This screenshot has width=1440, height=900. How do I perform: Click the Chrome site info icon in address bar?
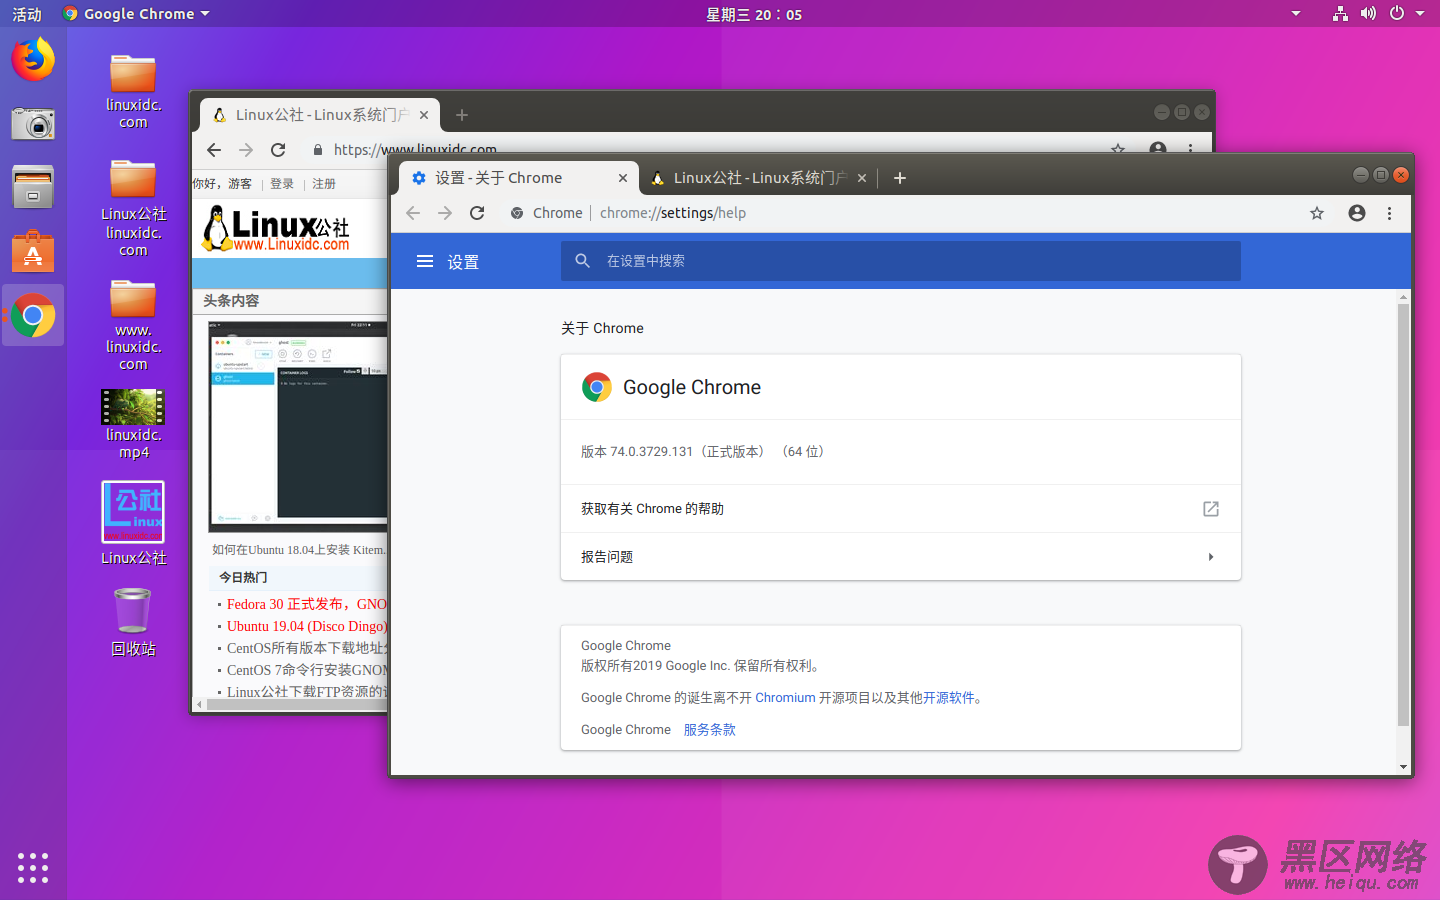(517, 213)
